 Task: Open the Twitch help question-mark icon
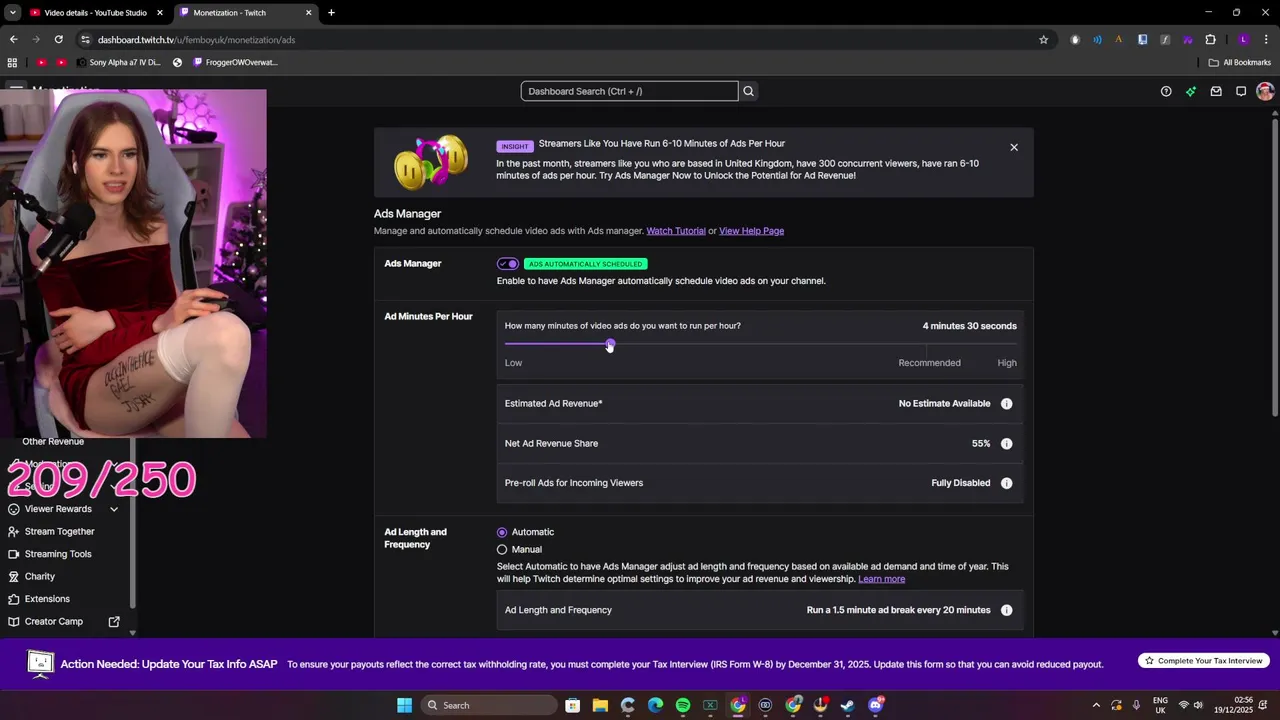(1166, 91)
